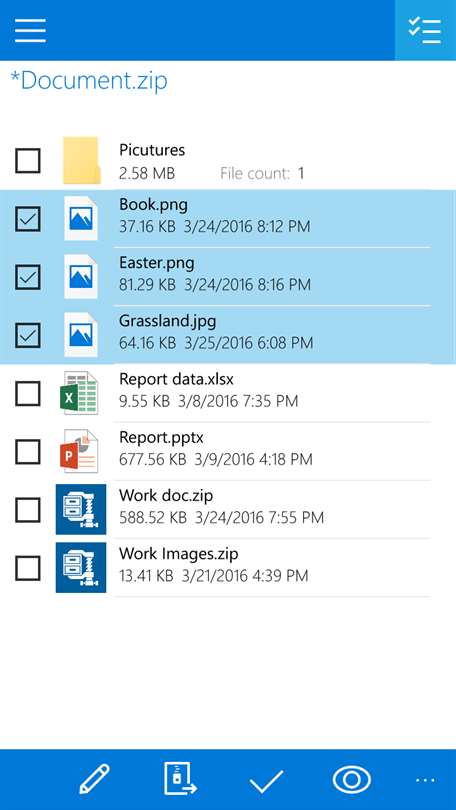Screen dimensions: 456x810
Task: Select the Grassland.jpg file name
Action: [x=167, y=321]
